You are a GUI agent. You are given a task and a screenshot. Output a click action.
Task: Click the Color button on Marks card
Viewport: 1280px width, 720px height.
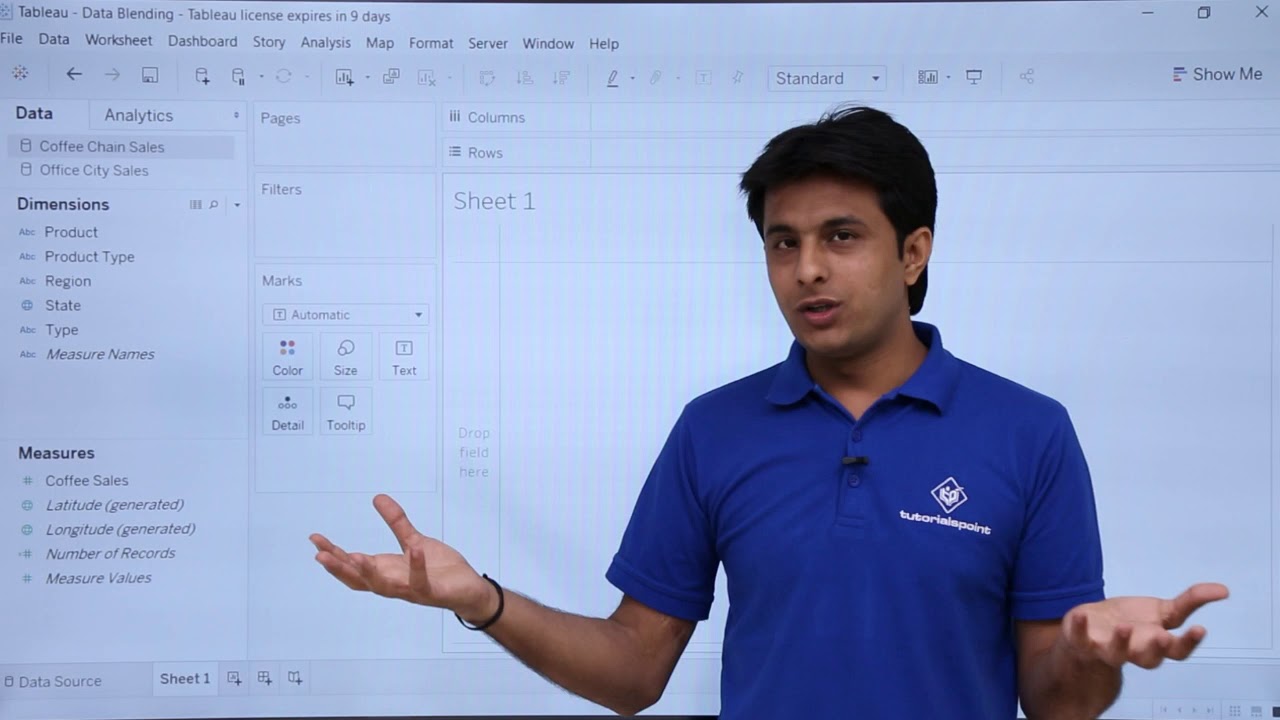coord(287,357)
